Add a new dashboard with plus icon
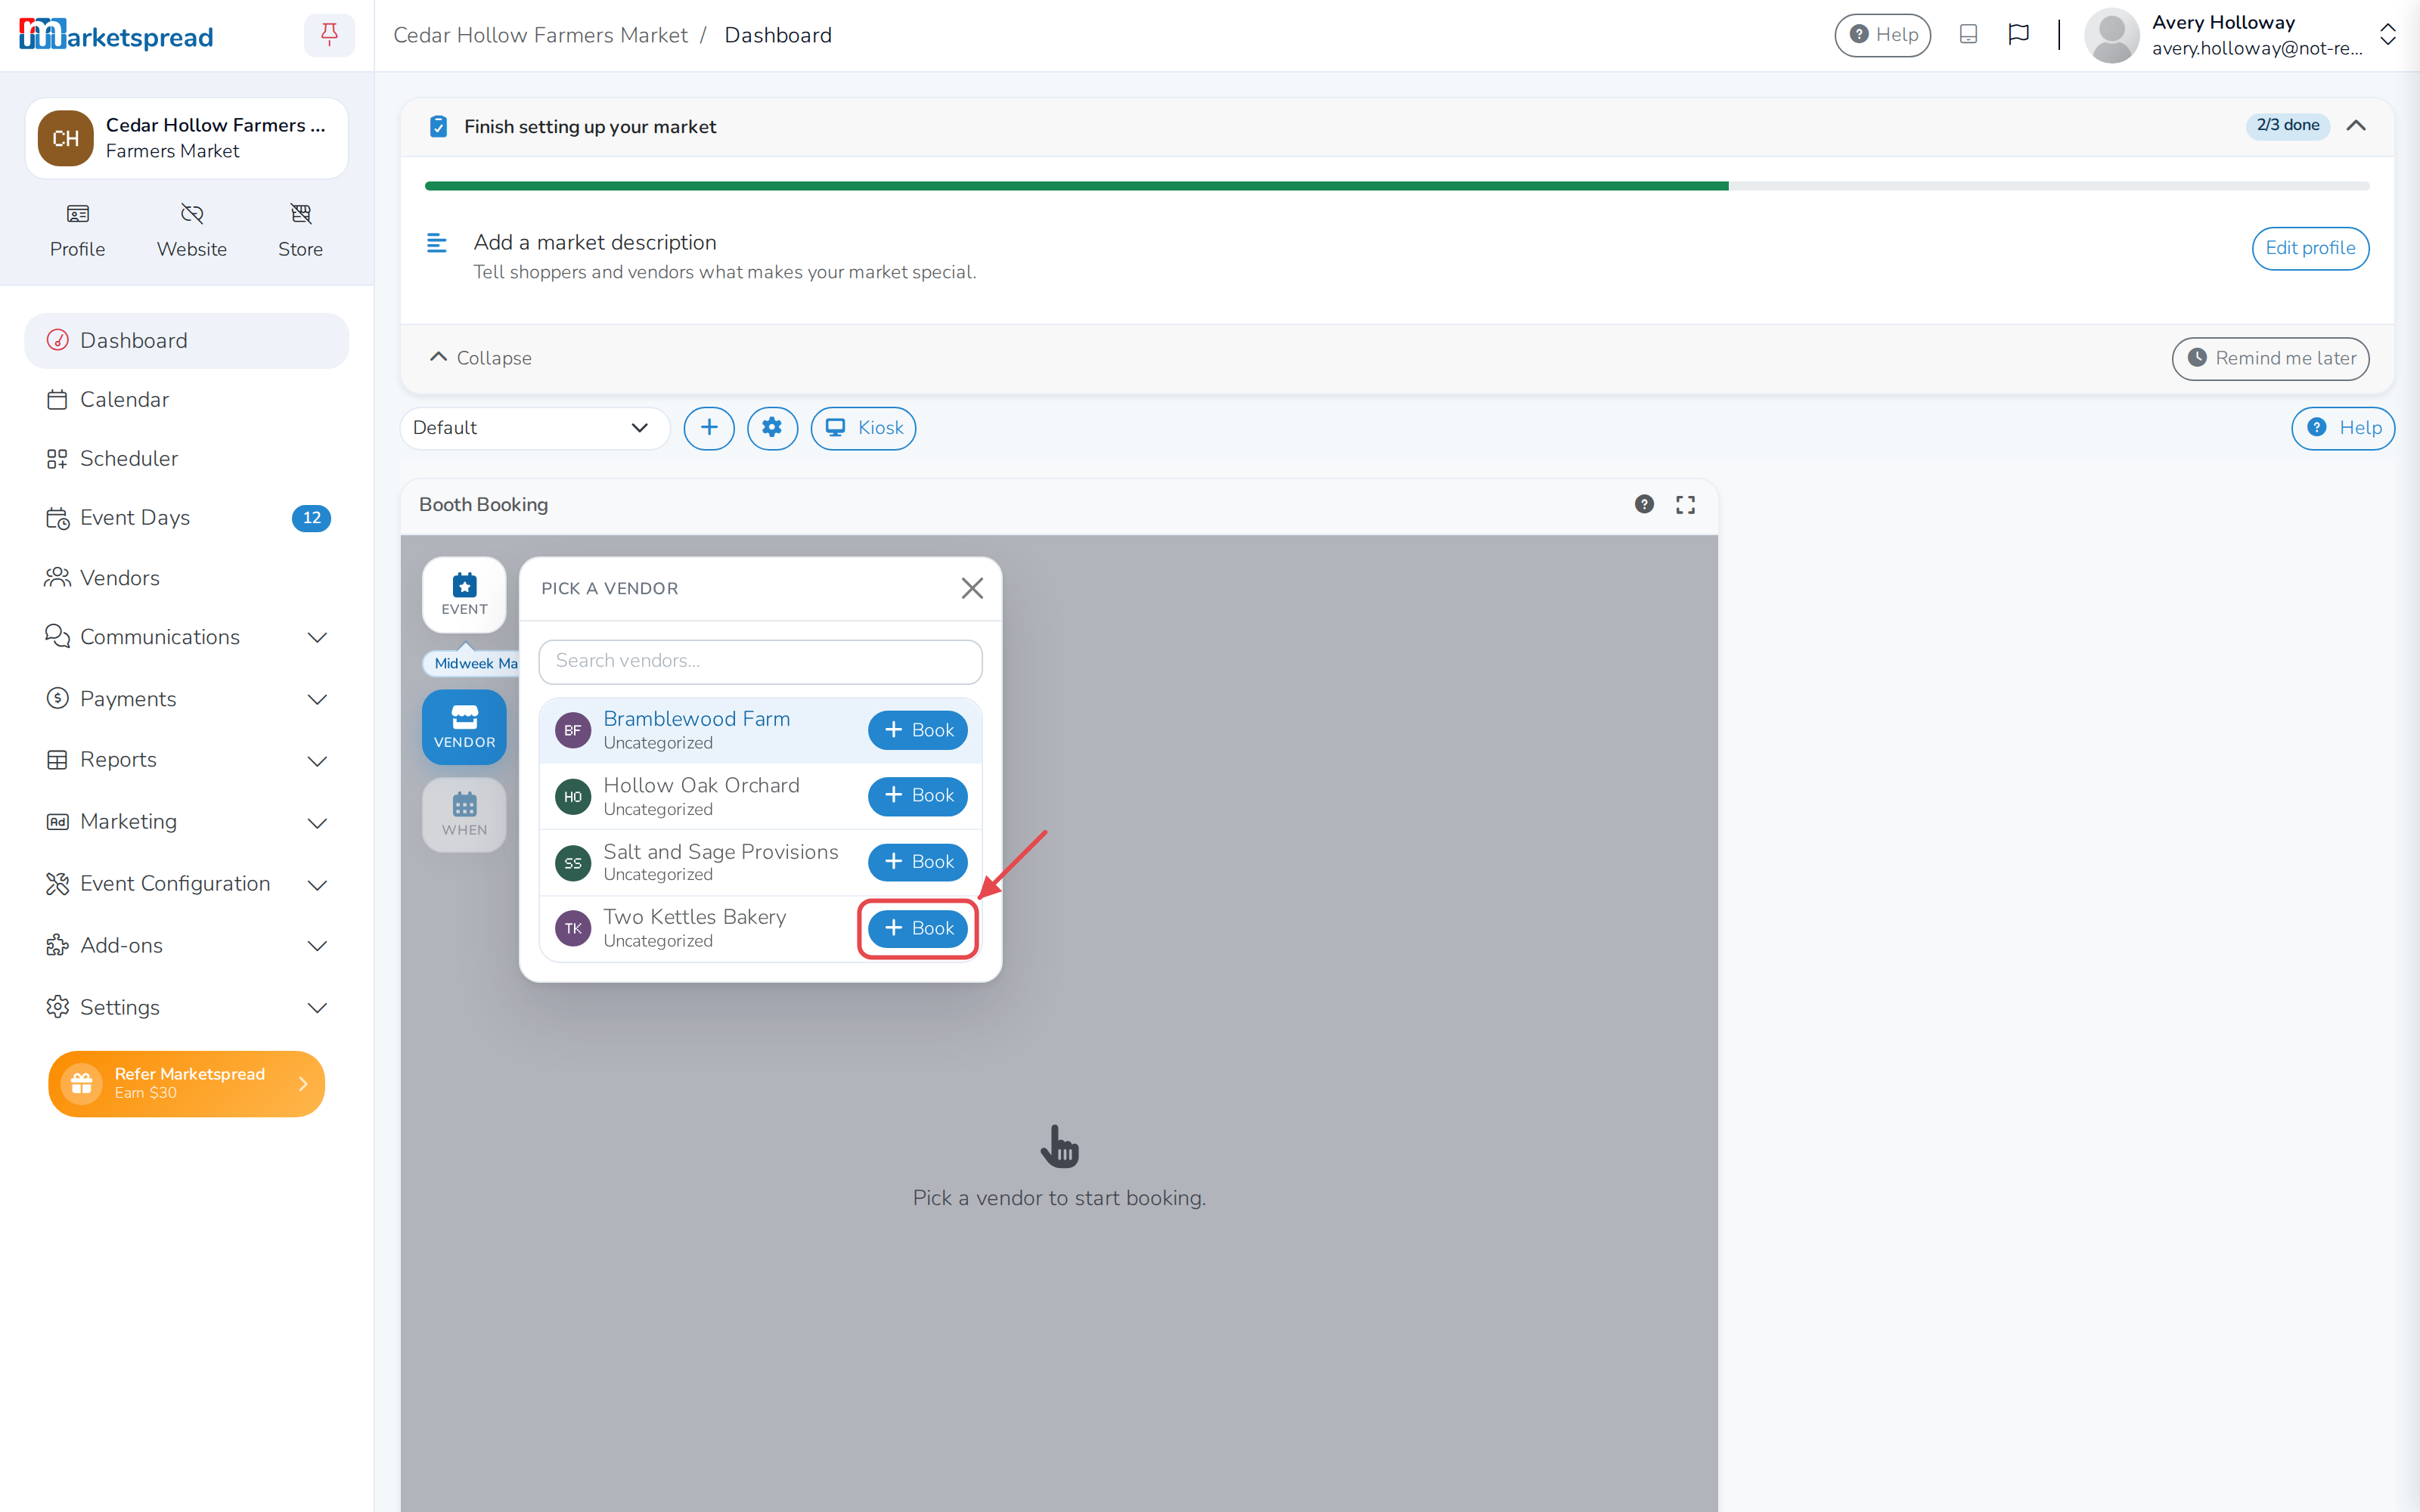2420x1512 pixels. [x=709, y=428]
